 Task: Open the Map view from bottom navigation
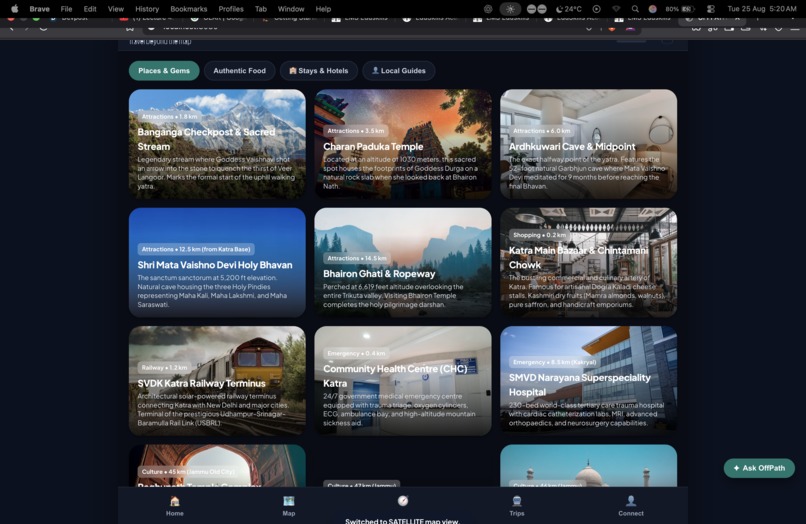[x=288, y=505]
